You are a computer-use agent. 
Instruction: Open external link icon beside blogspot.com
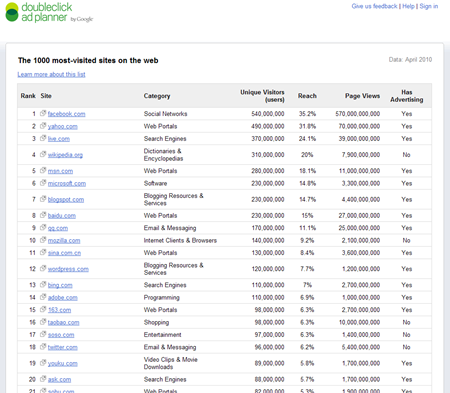tap(43, 199)
